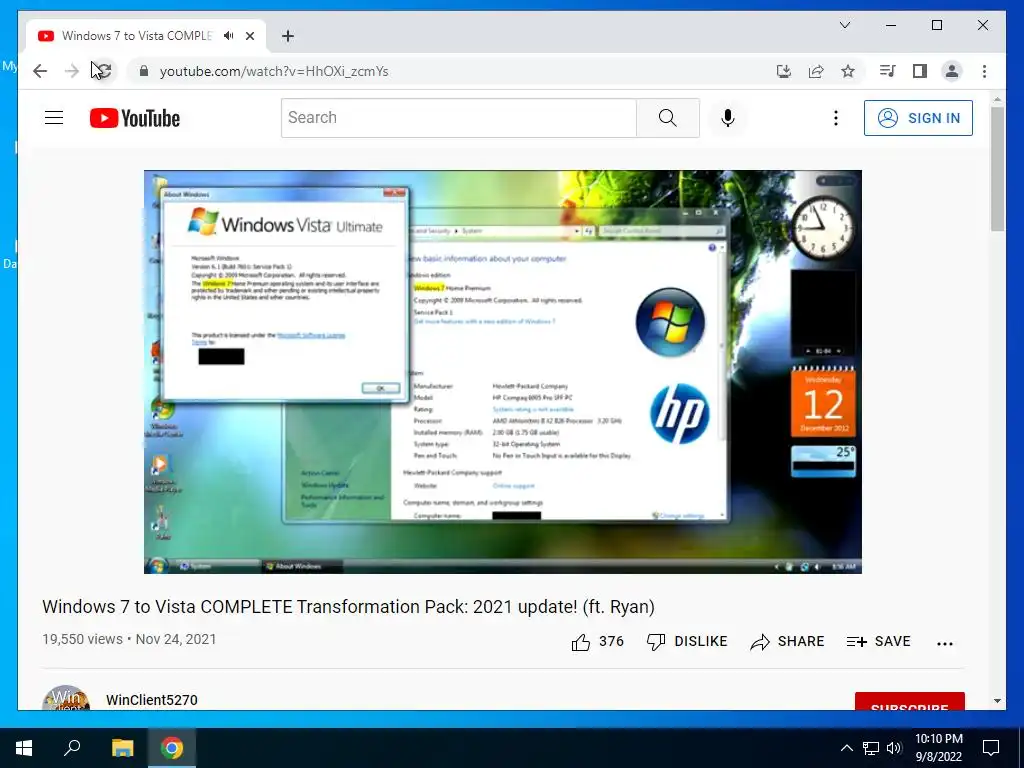Click the SIGN IN button
The width and height of the screenshot is (1024, 768).
coord(918,118)
